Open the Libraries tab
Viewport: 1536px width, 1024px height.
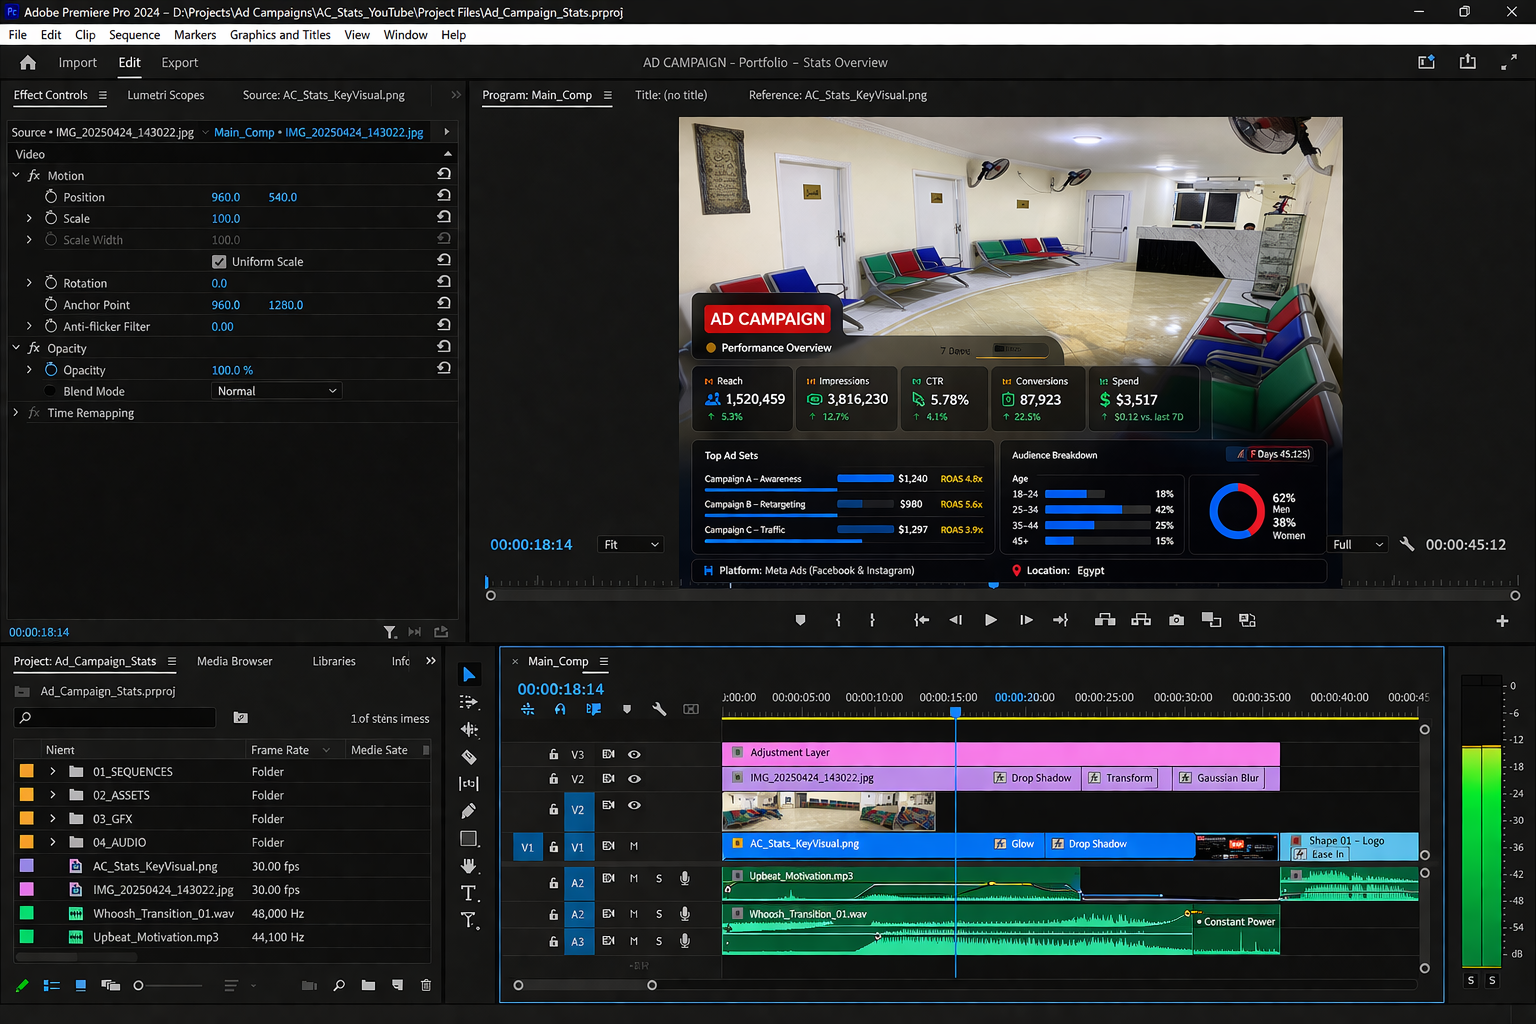coord(334,661)
